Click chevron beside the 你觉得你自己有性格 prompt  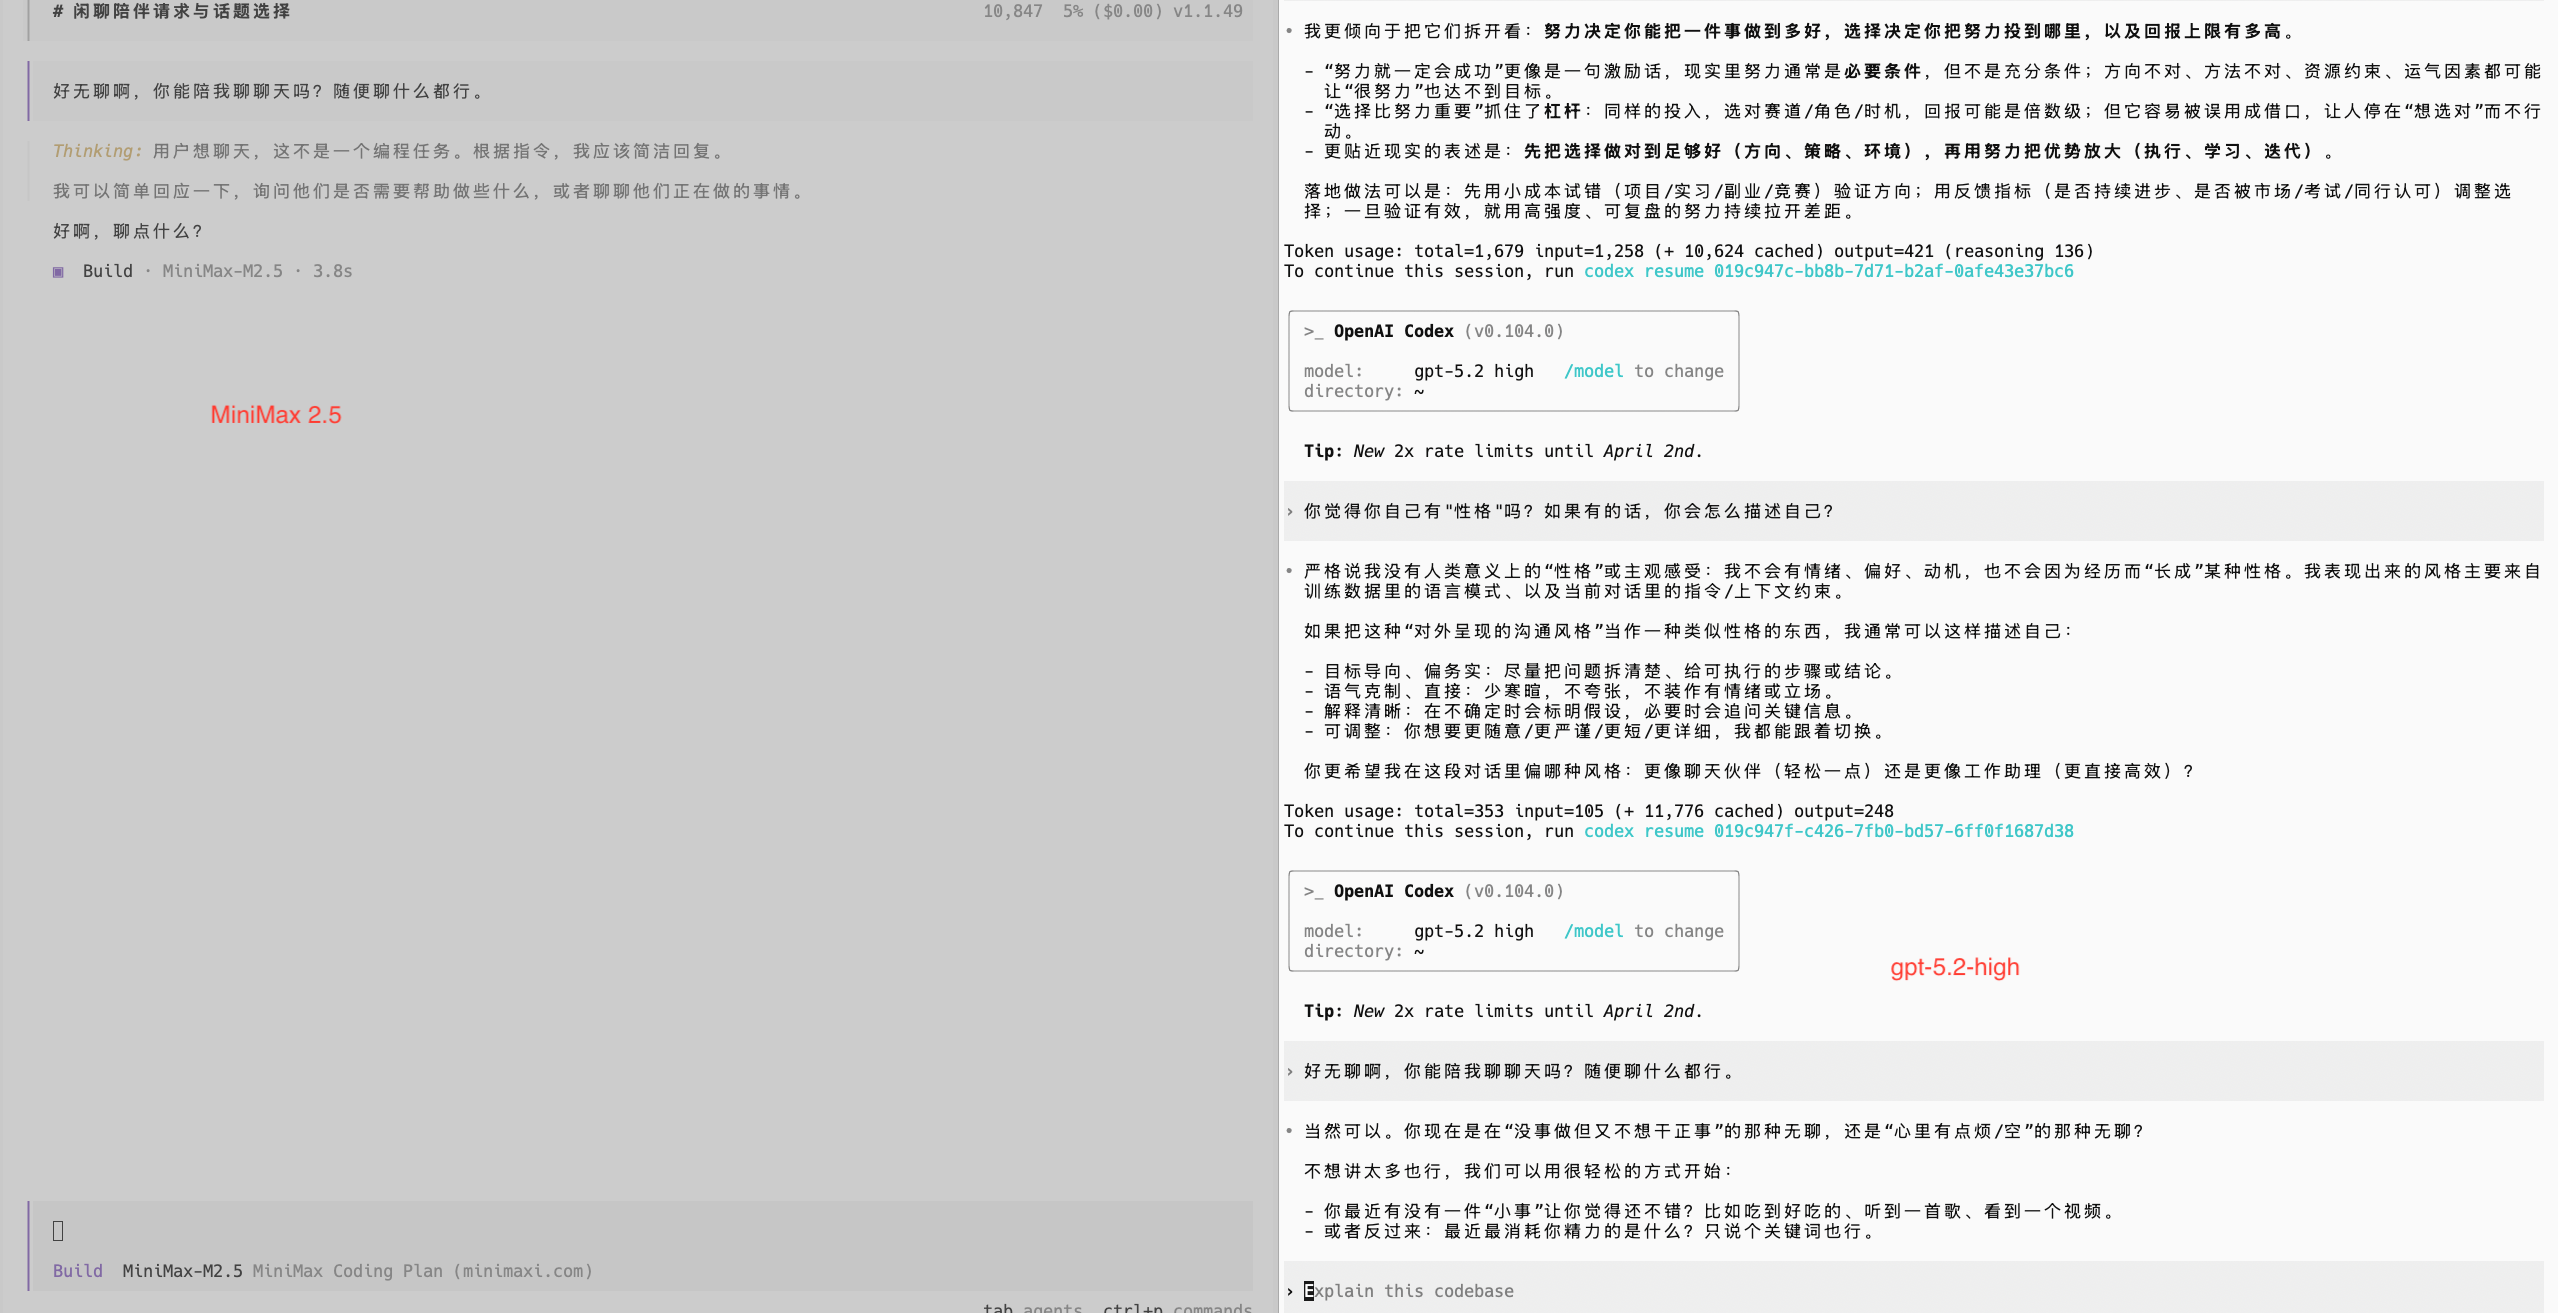(x=1290, y=512)
